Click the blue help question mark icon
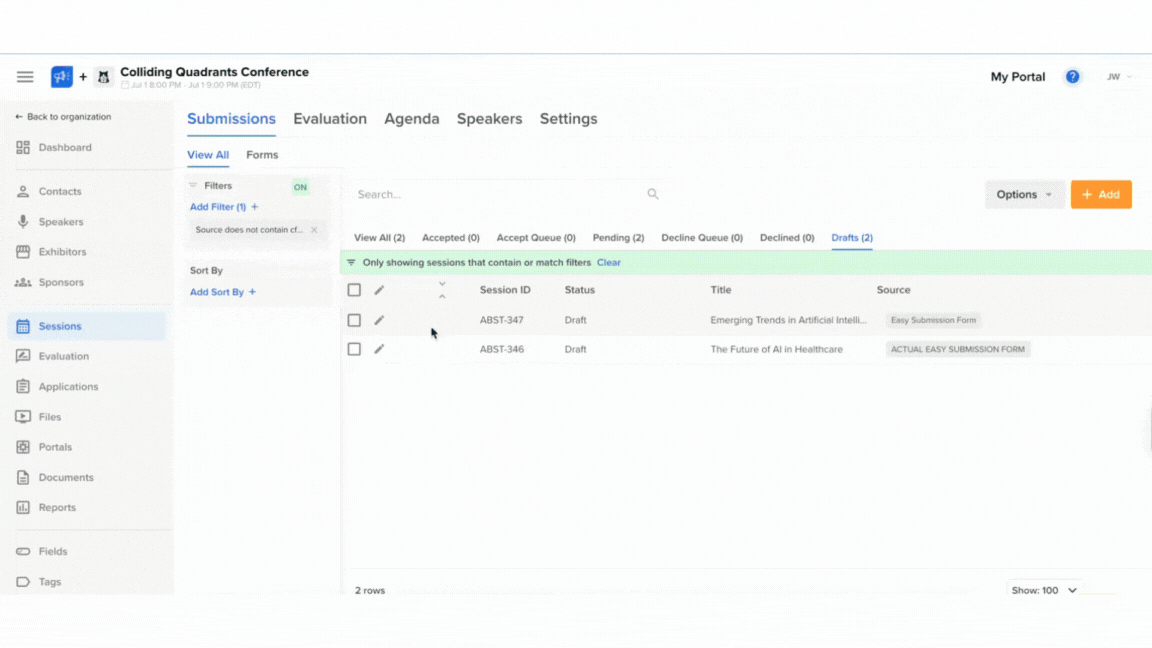 tap(1072, 77)
